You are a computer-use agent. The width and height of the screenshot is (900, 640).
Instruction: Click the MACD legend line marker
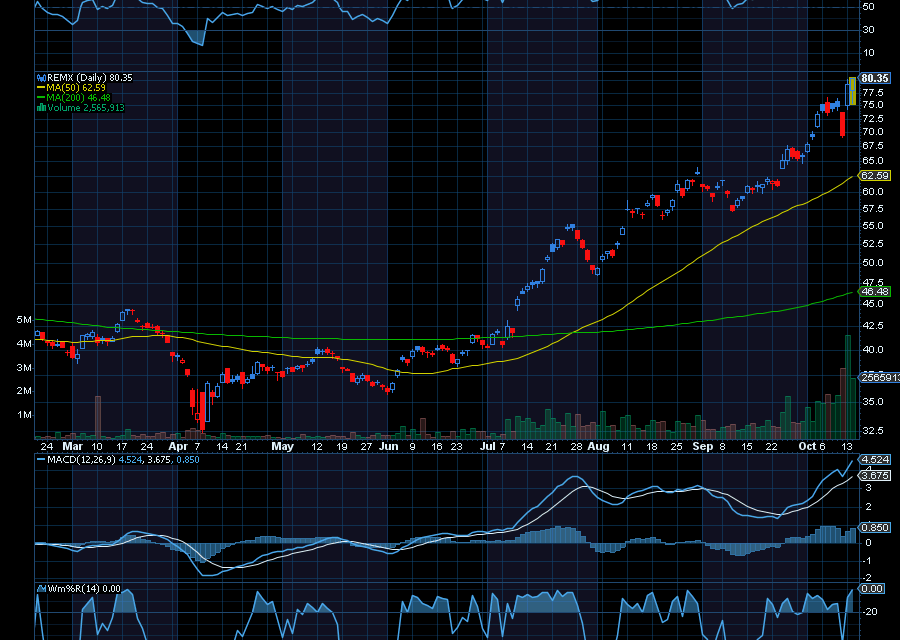tap(40, 460)
